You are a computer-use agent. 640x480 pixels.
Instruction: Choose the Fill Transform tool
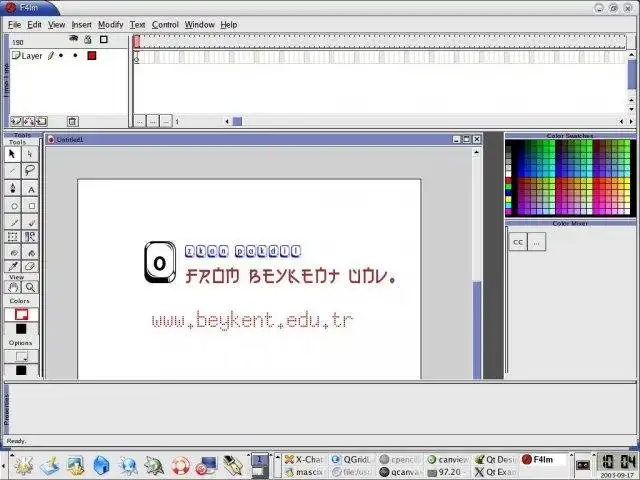tap(30, 237)
